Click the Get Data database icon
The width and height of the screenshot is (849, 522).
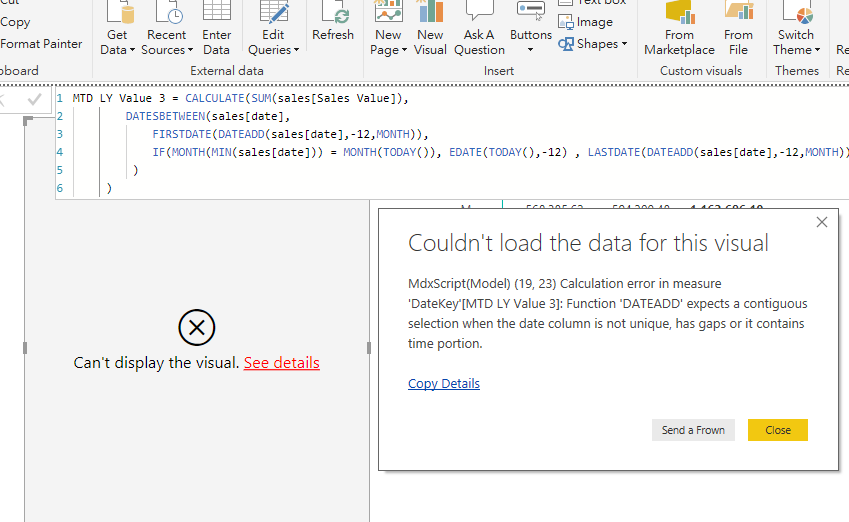[x=120, y=12]
